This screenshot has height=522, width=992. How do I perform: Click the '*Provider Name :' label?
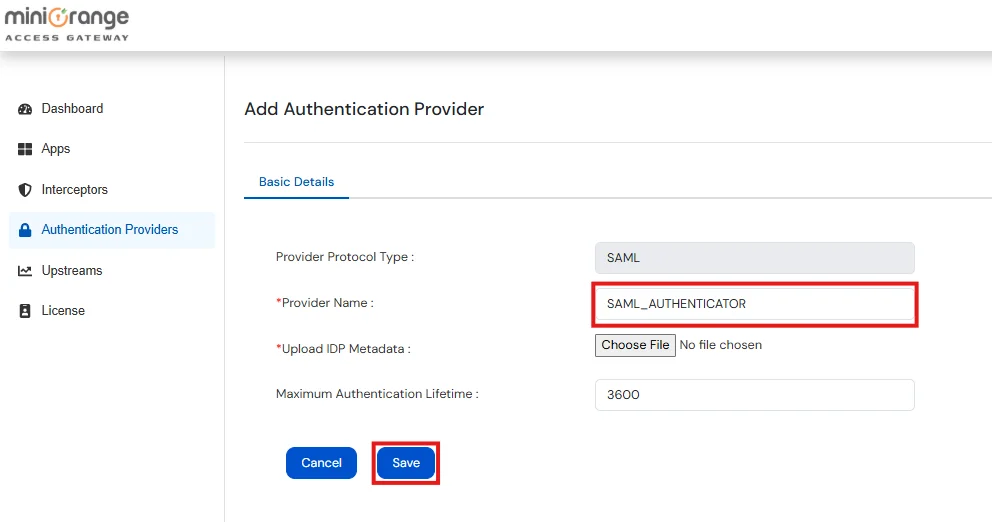pyautogui.click(x=325, y=303)
